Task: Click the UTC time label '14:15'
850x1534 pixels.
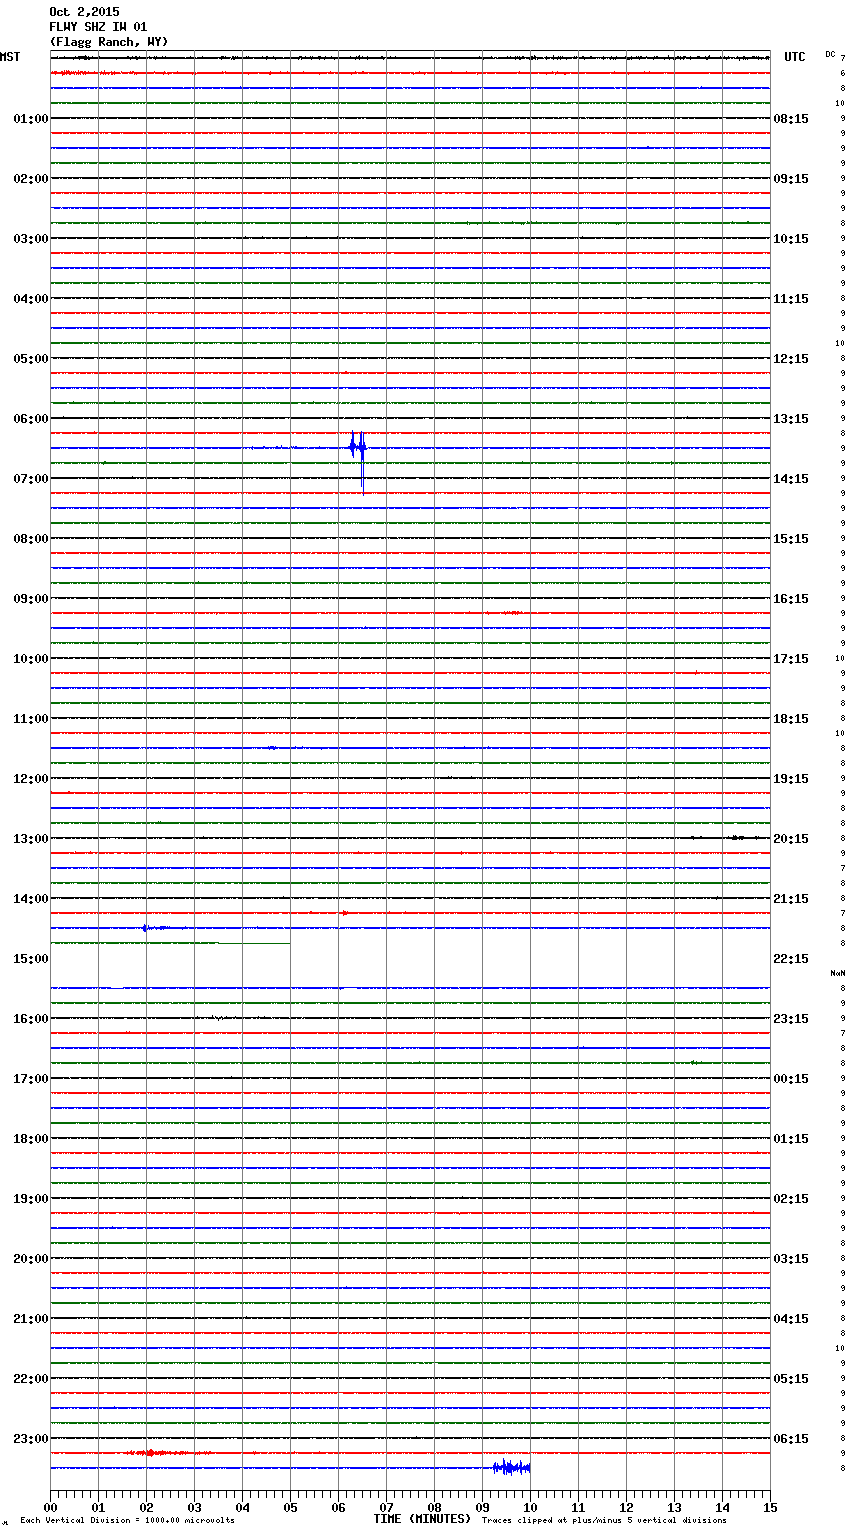Action: point(791,479)
